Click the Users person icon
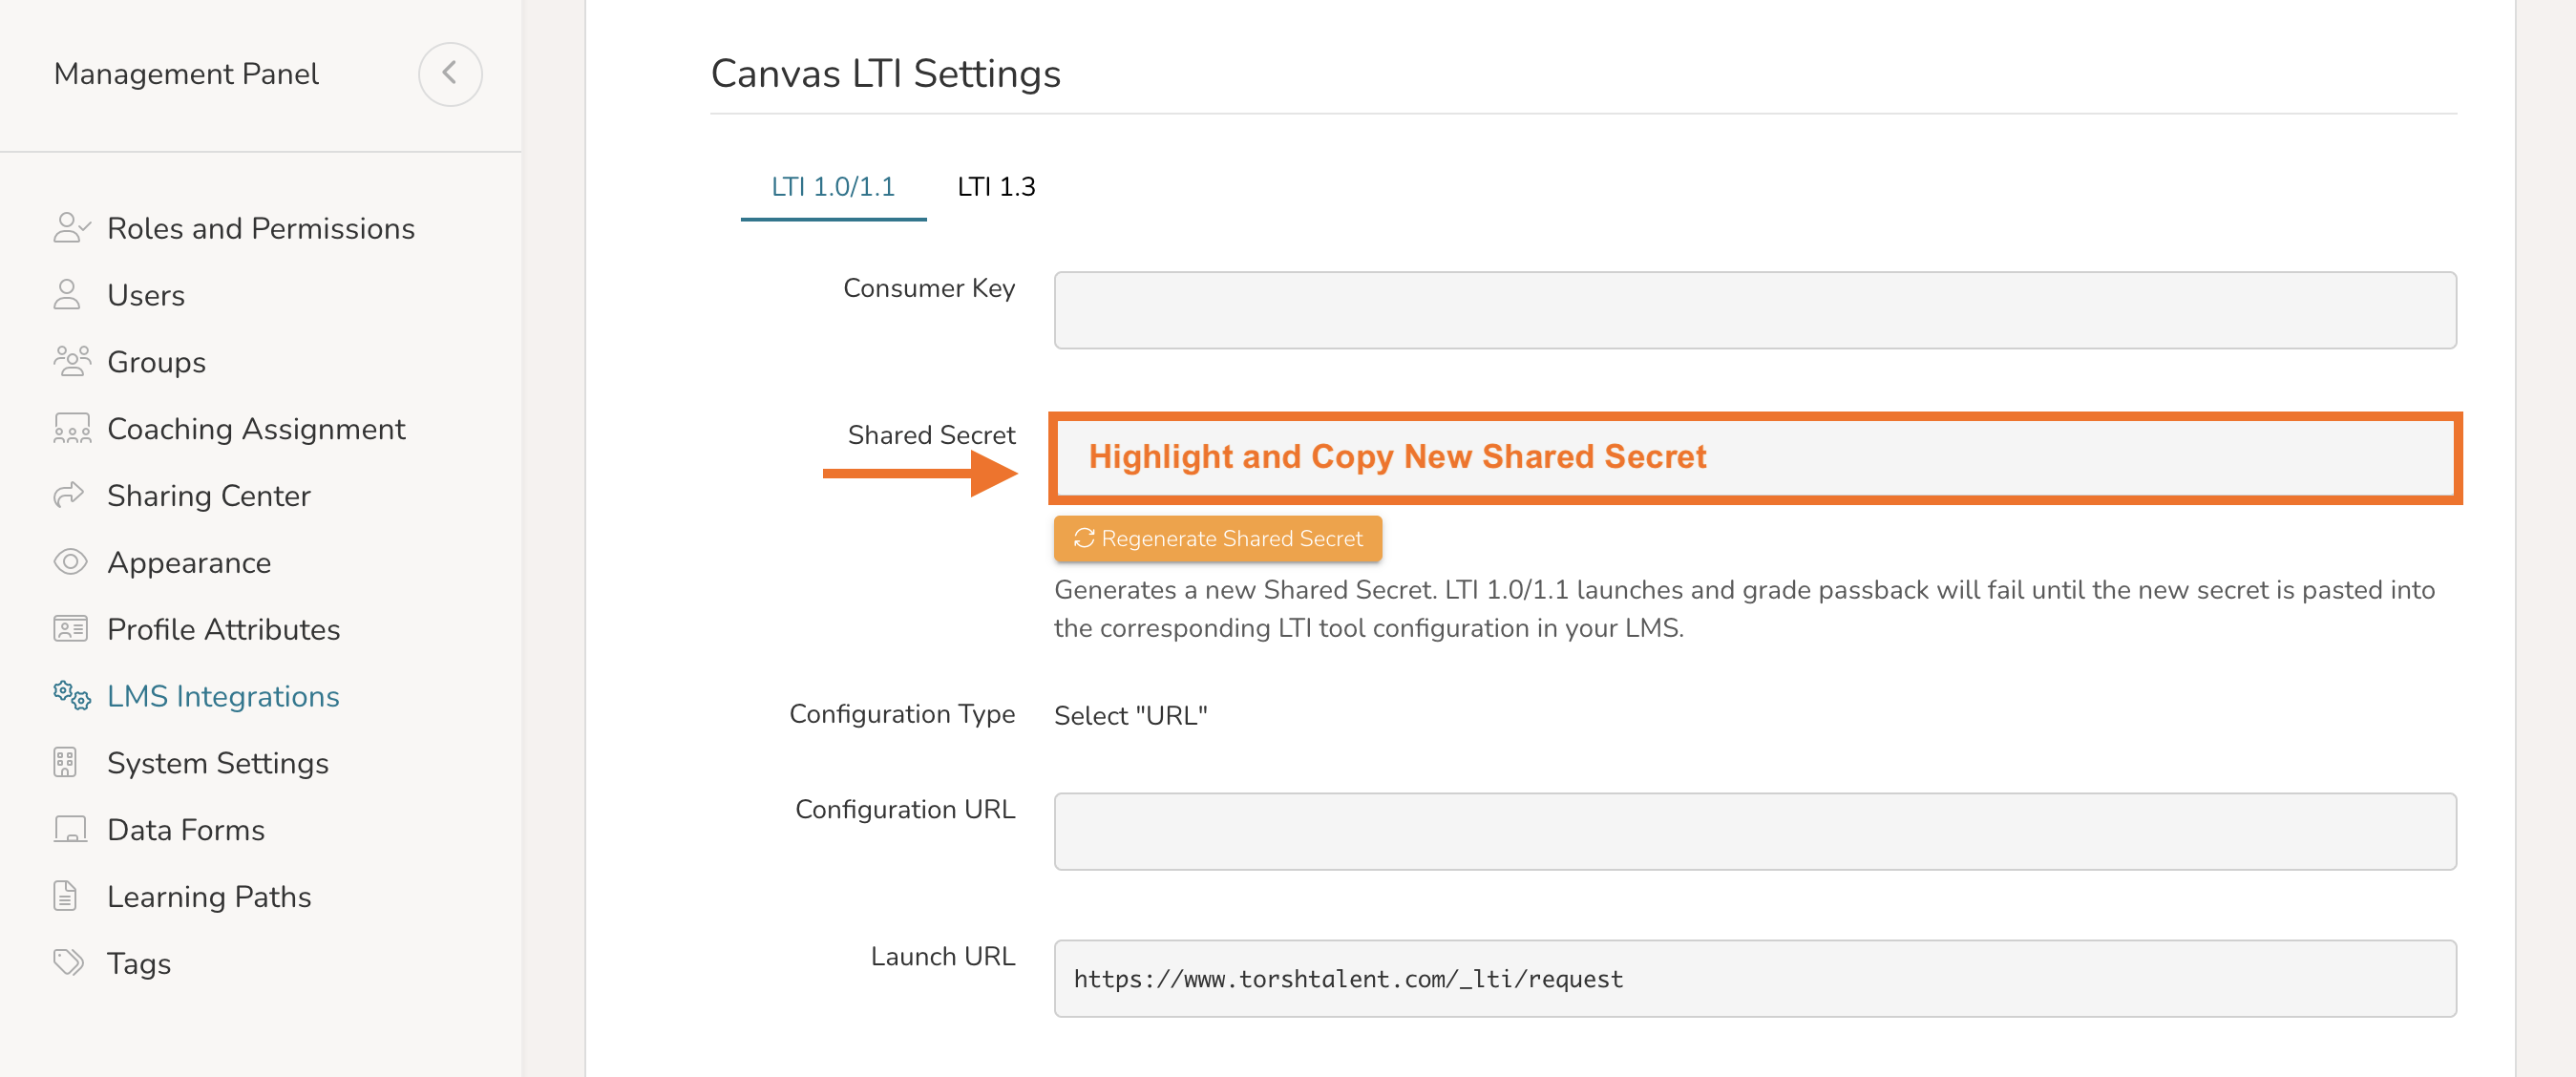This screenshot has height=1077, width=2576. coord(67,295)
